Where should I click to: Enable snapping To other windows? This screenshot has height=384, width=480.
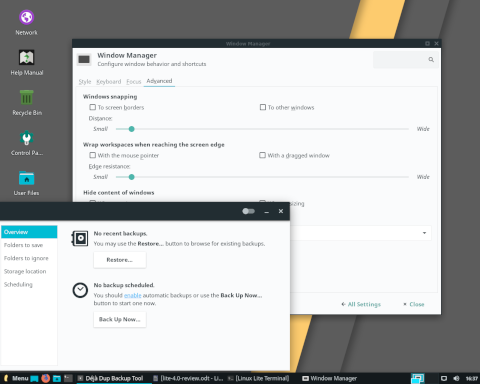click(263, 107)
